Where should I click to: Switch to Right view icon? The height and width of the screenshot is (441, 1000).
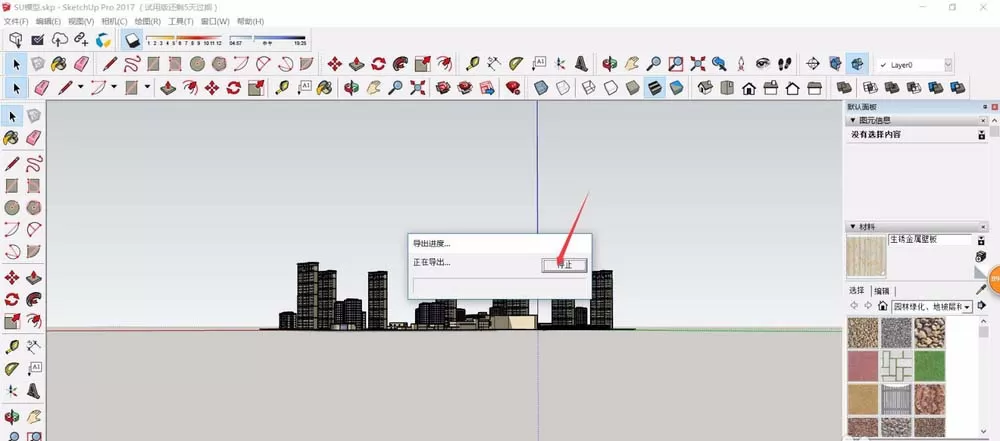tap(770, 88)
